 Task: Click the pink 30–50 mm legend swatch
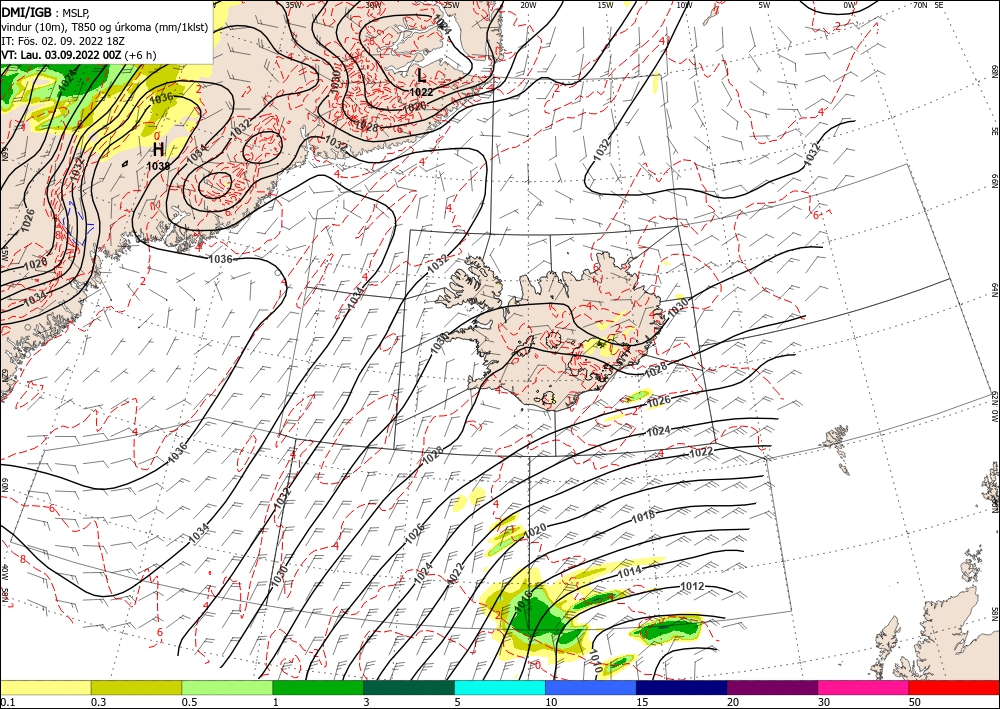[864, 687]
